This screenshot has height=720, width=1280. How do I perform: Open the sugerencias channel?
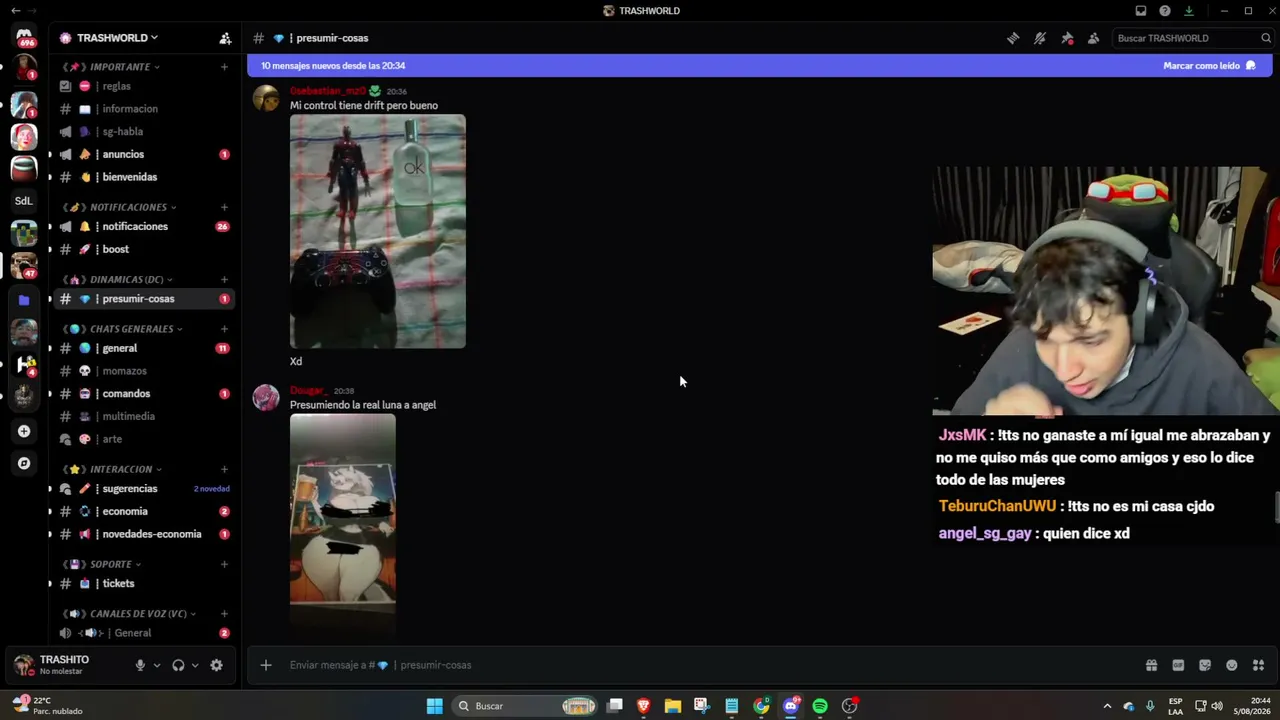pyautogui.click(x=144, y=489)
